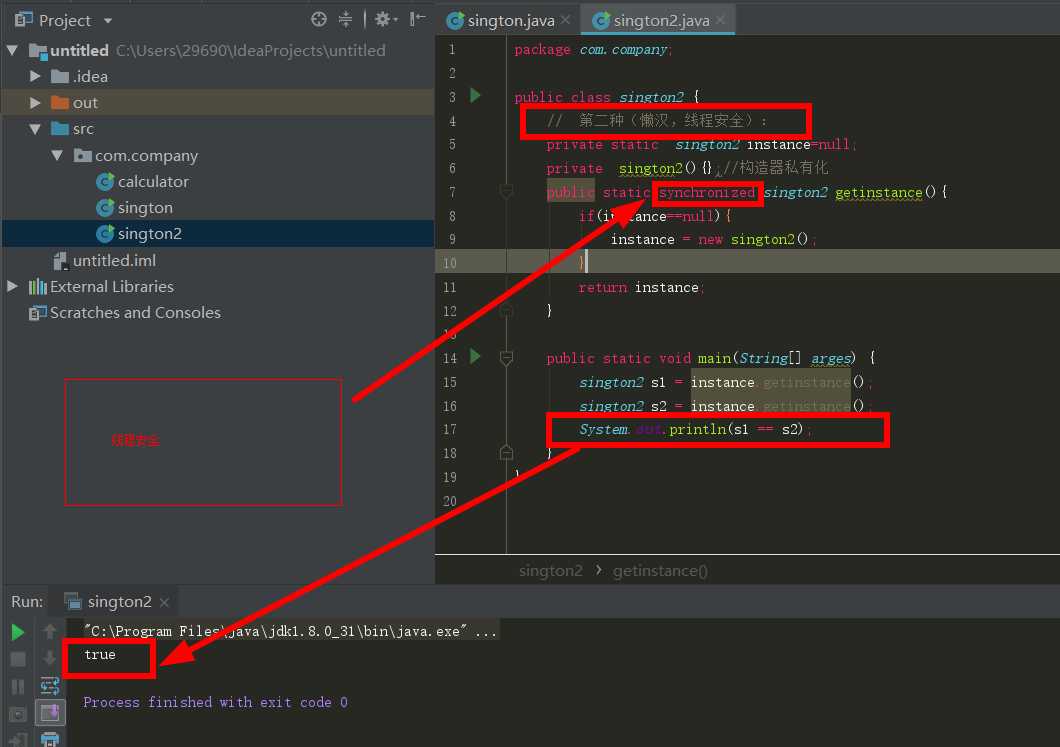Click the calculator class icon
The width and height of the screenshot is (1060, 747).
[105, 181]
